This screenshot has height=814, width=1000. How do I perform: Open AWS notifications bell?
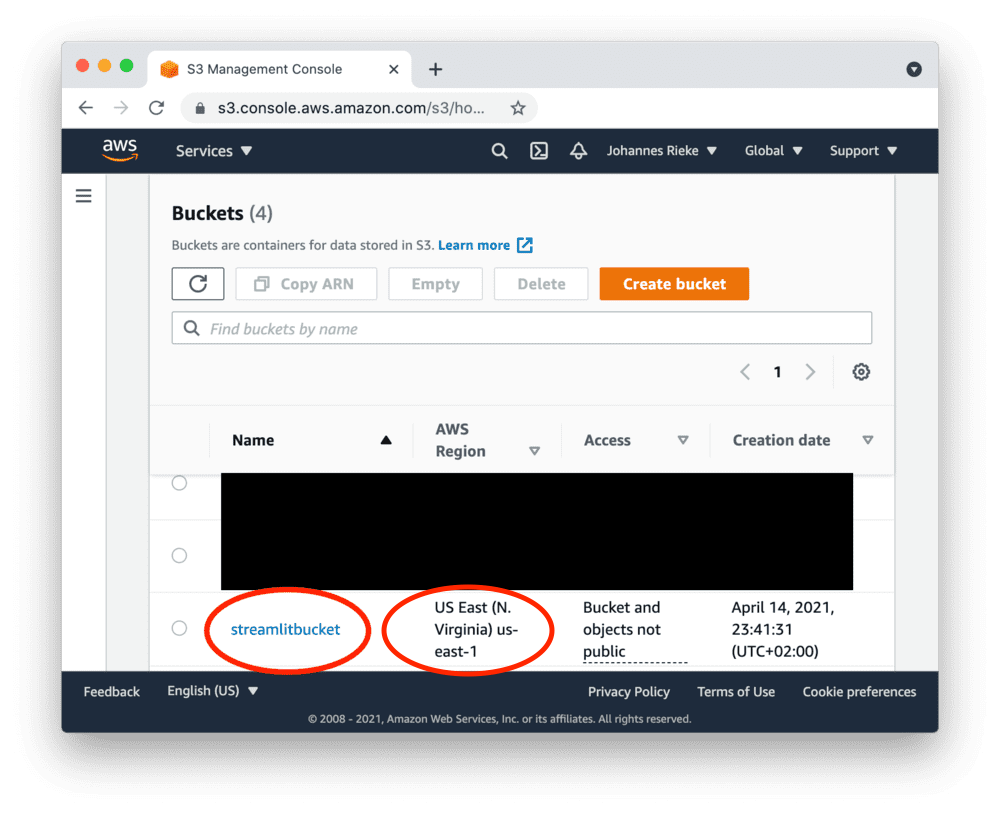pos(578,150)
